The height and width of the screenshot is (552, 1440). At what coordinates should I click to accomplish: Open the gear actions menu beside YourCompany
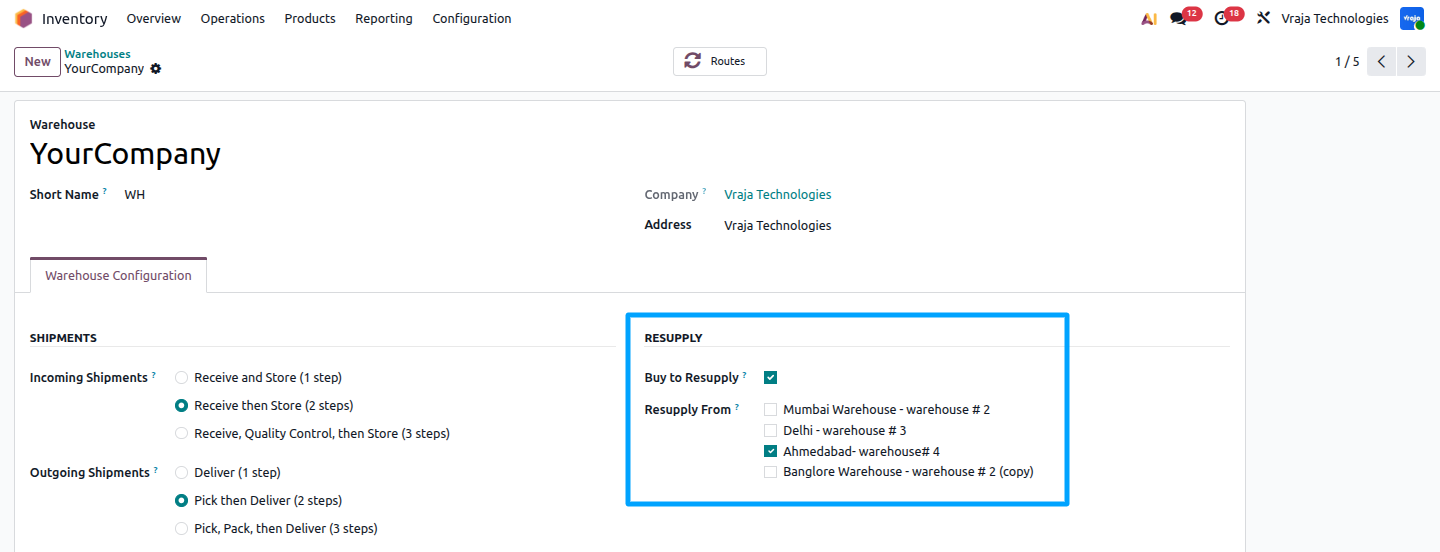coord(155,69)
